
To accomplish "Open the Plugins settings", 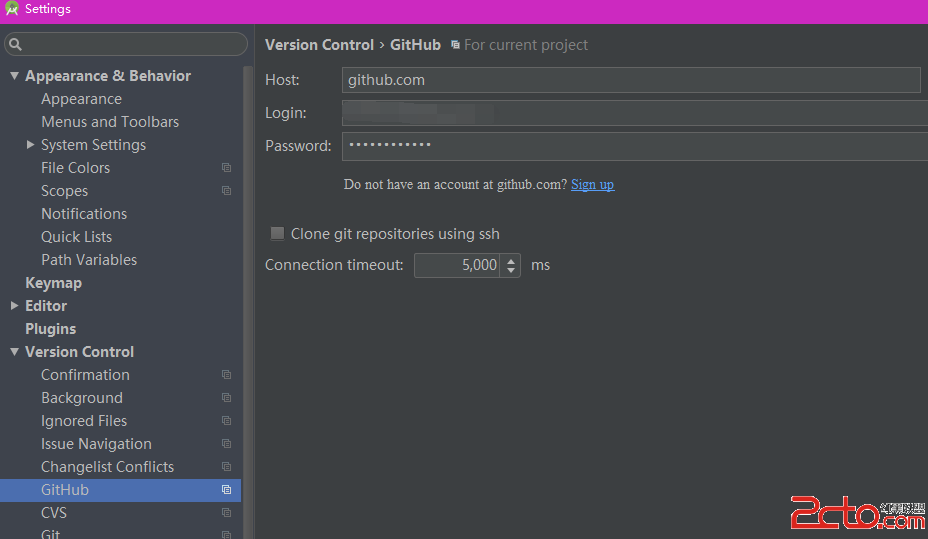I will [50, 329].
